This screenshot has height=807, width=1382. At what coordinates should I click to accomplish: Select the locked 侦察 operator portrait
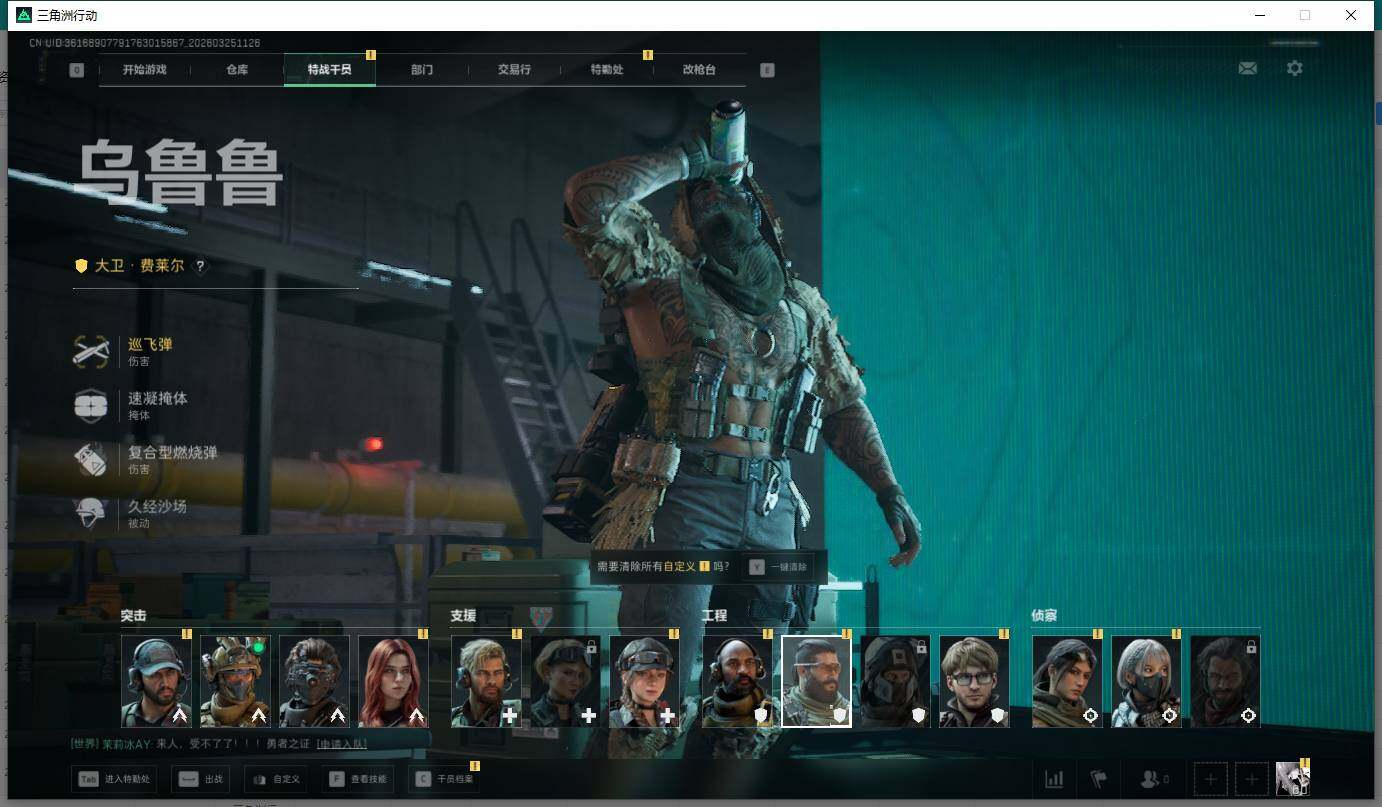click(1225, 681)
